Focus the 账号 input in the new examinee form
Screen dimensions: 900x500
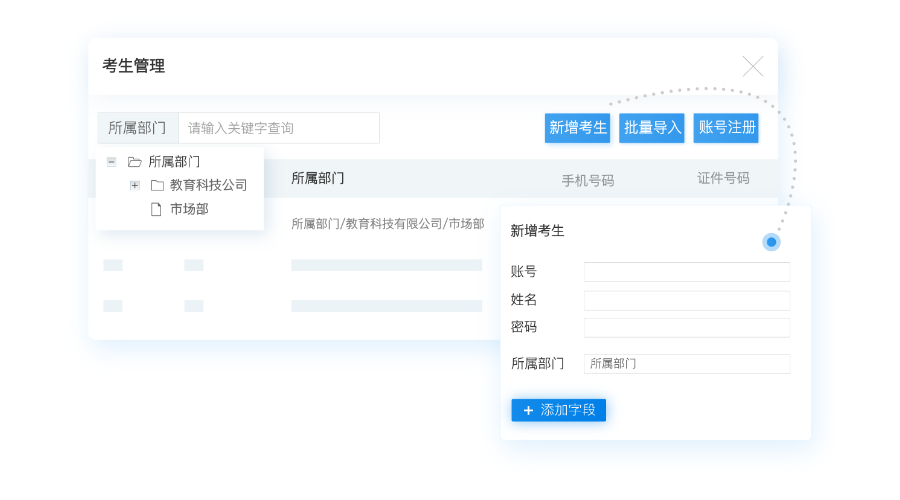coord(686,272)
